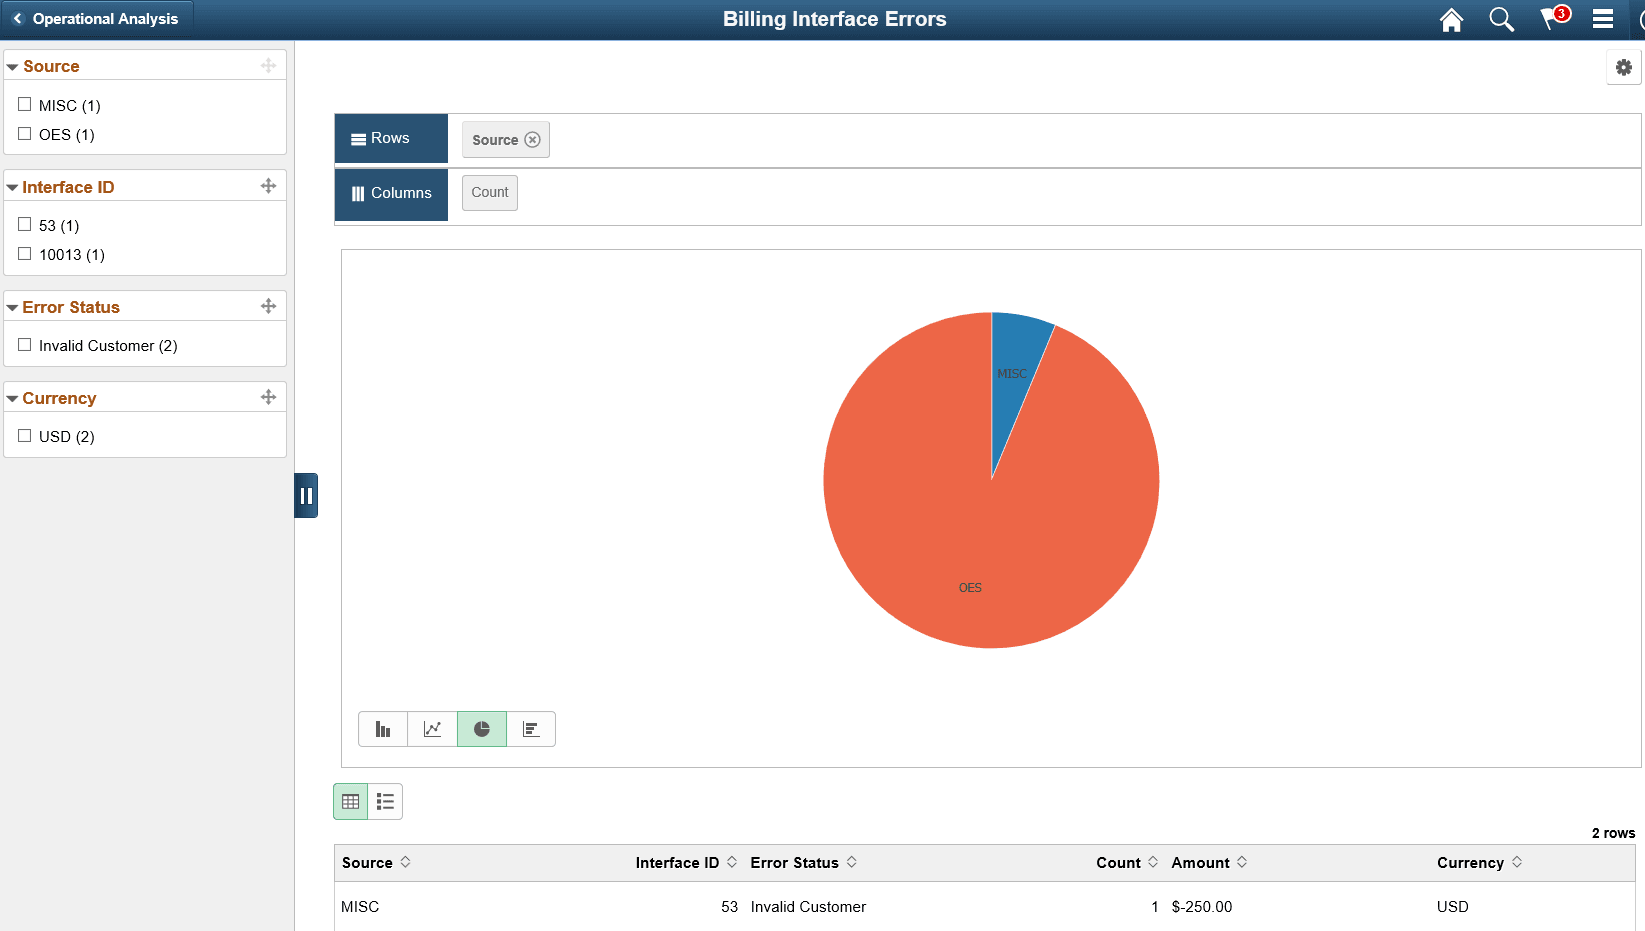The width and height of the screenshot is (1645, 931).
Task: Check the USD currency filter
Action: point(25,436)
